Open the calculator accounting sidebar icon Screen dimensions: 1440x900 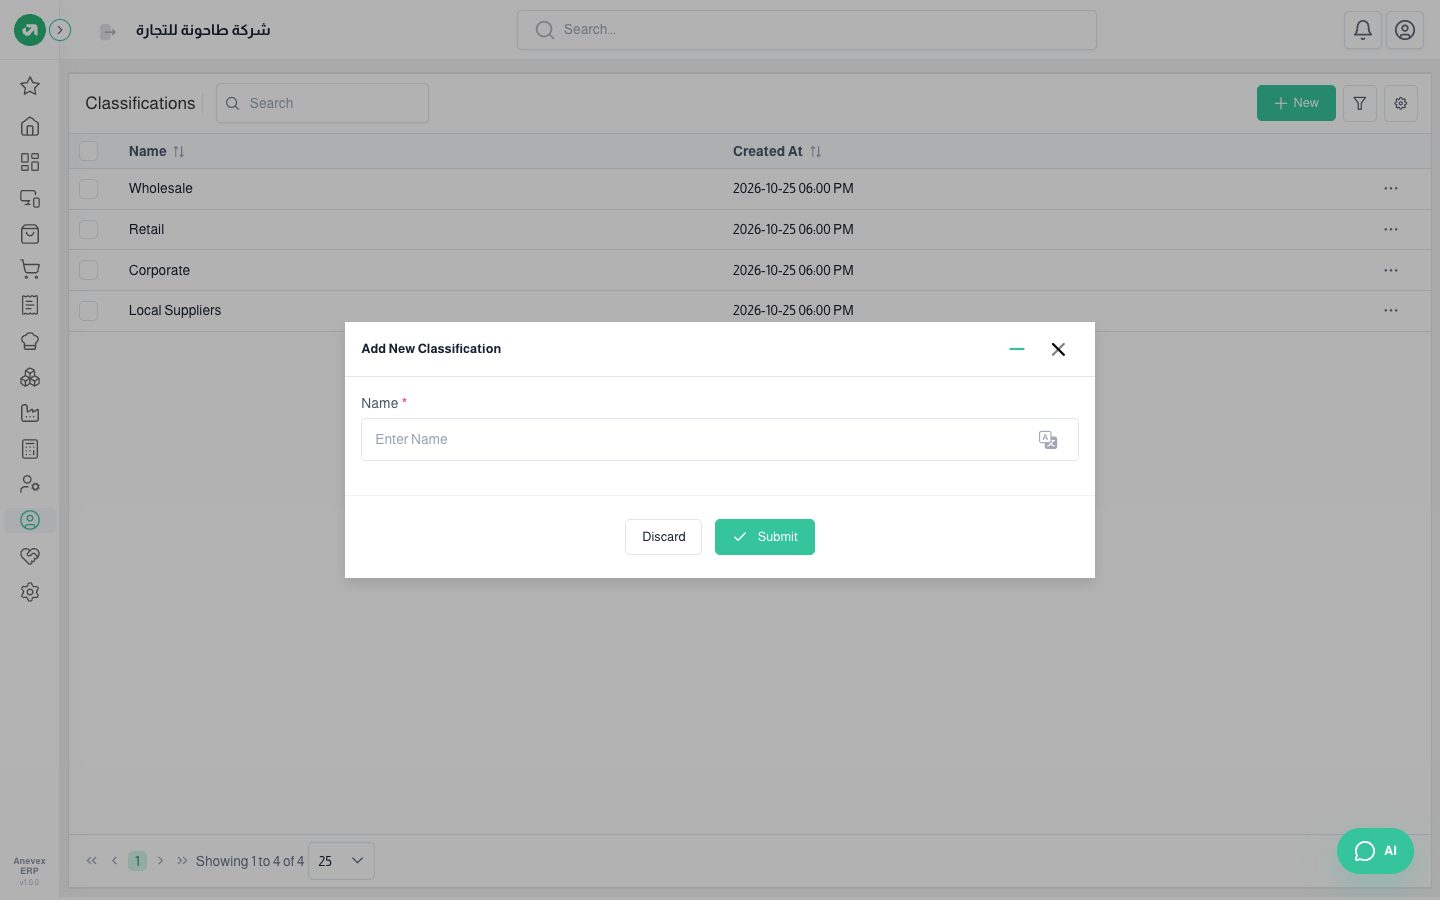coord(30,449)
